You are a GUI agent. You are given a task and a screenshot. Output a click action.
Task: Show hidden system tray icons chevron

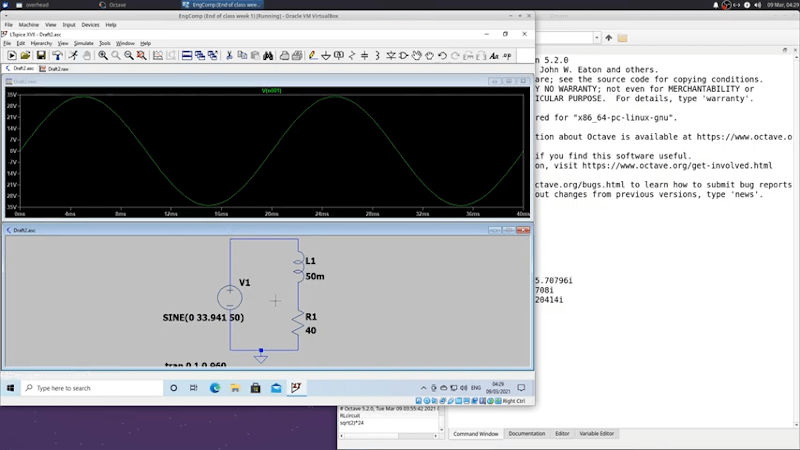425,388
